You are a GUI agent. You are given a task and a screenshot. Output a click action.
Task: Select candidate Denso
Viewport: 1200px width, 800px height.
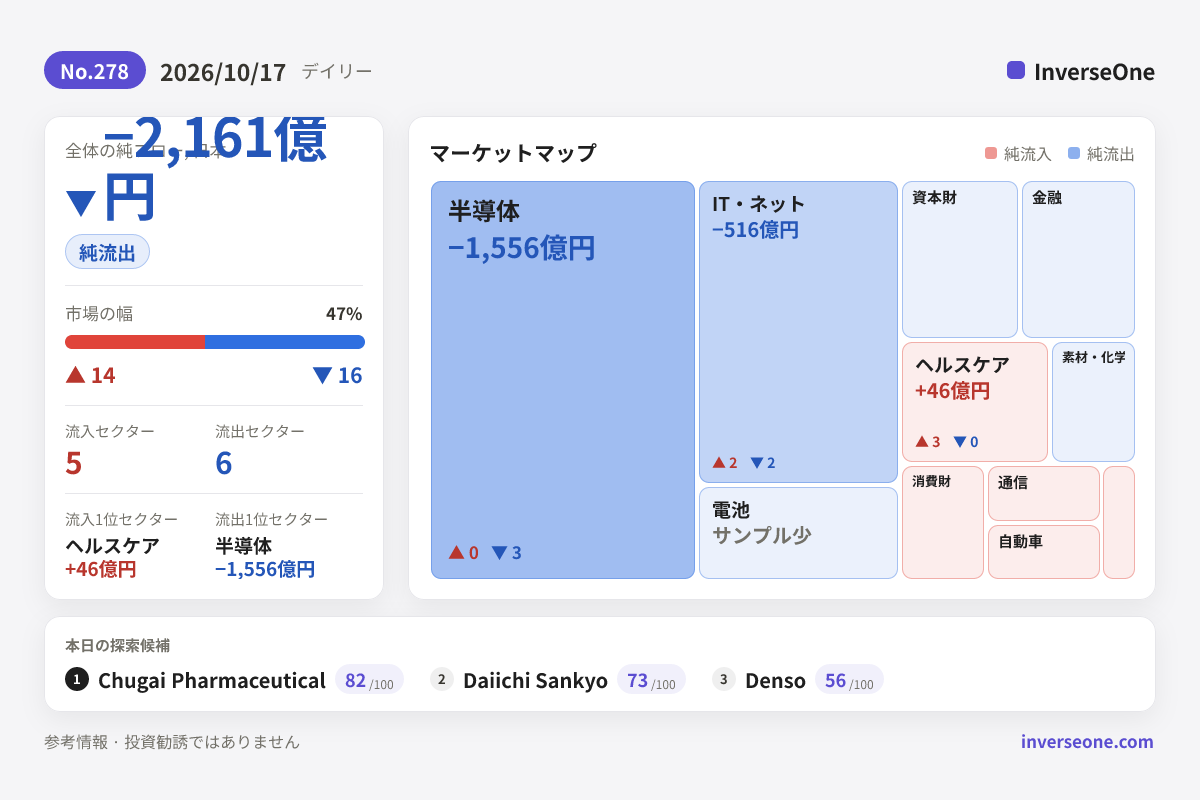[x=775, y=680]
